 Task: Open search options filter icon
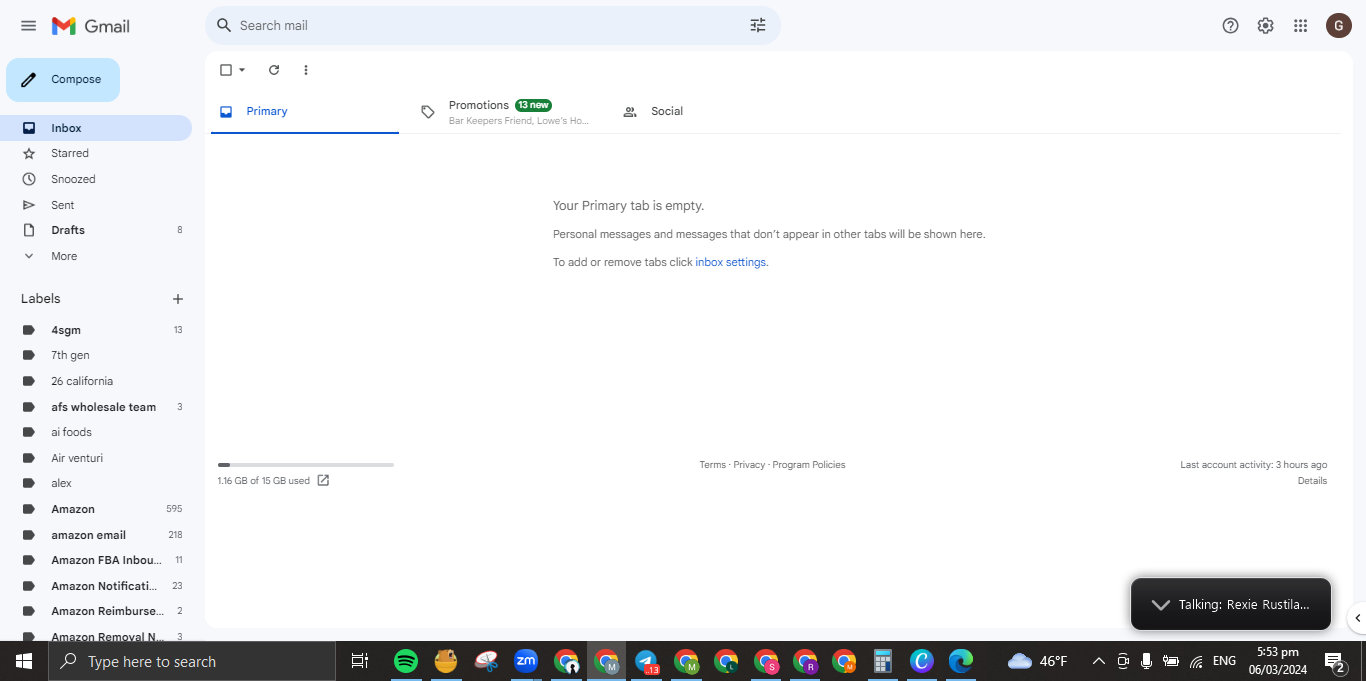(x=758, y=26)
